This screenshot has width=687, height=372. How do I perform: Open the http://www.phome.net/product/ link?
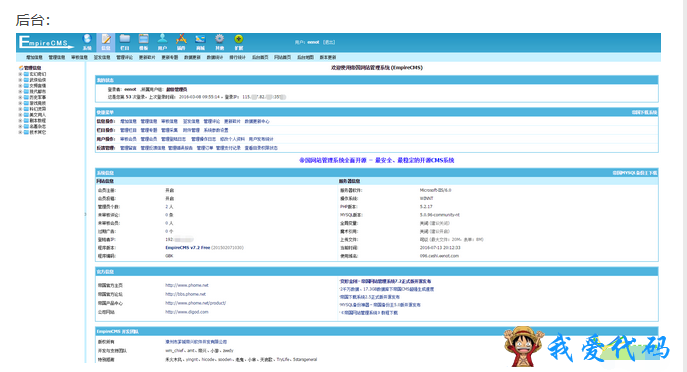[x=195, y=303]
